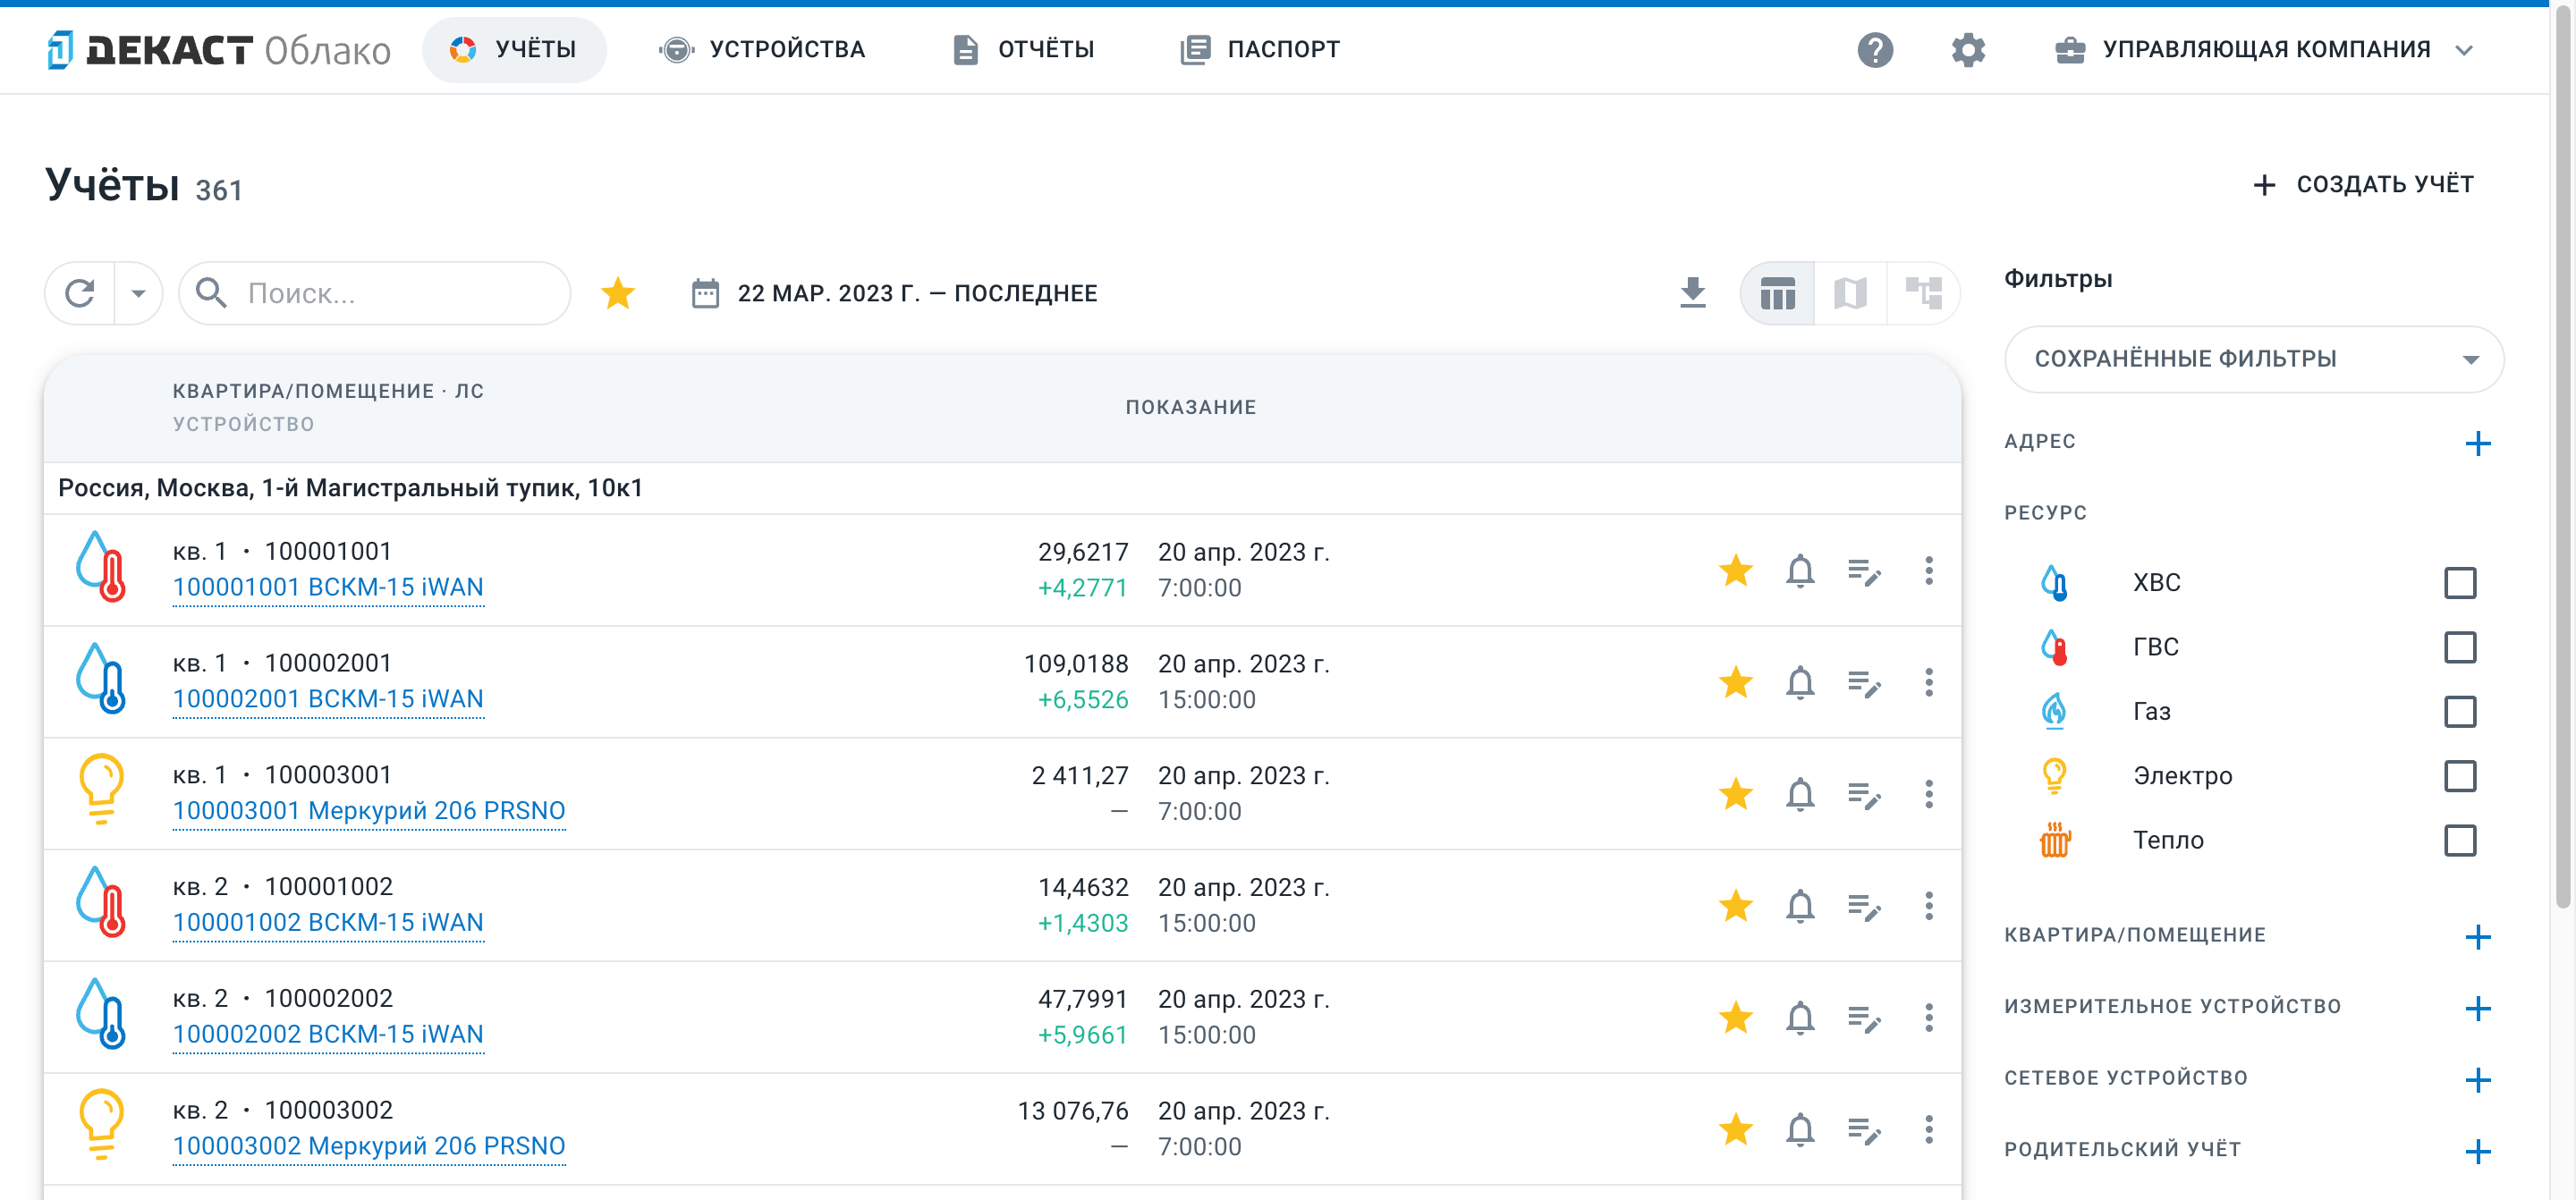Image resolution: width=2576 pixels, height=1200 pixels.
Task: Open the Учёты tab
Action: point(514,49)
